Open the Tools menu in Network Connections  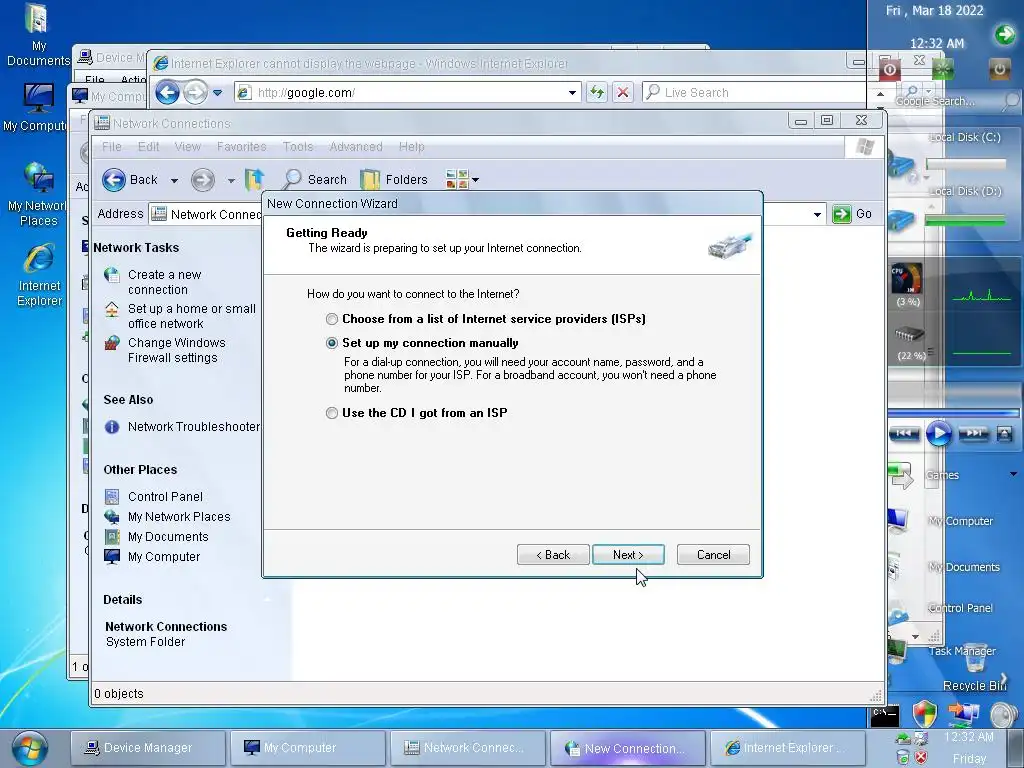pos(298,146)
